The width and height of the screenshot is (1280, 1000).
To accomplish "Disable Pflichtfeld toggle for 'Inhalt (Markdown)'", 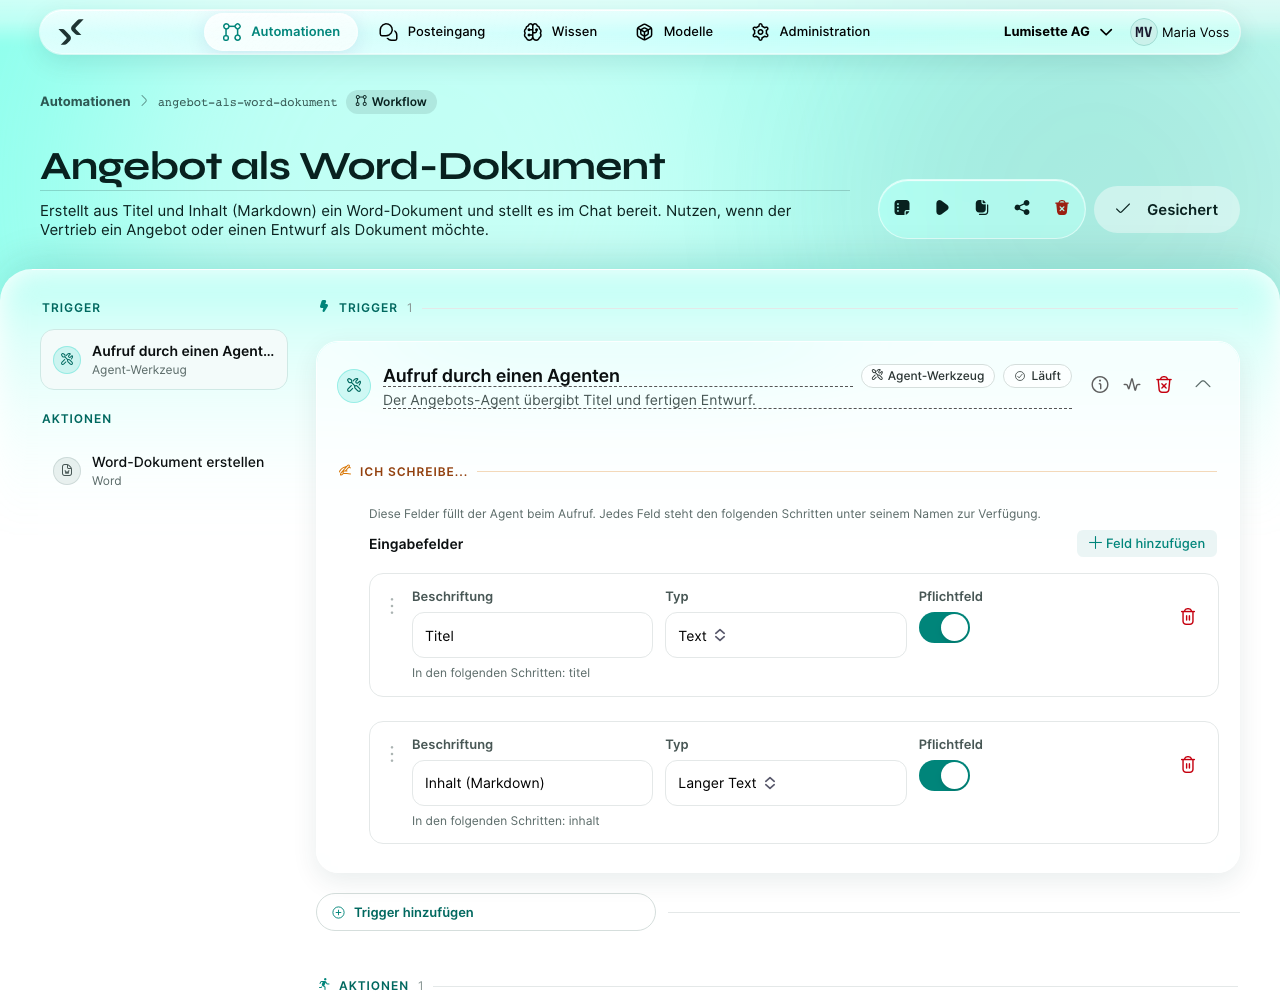I will tap(945, 776).
